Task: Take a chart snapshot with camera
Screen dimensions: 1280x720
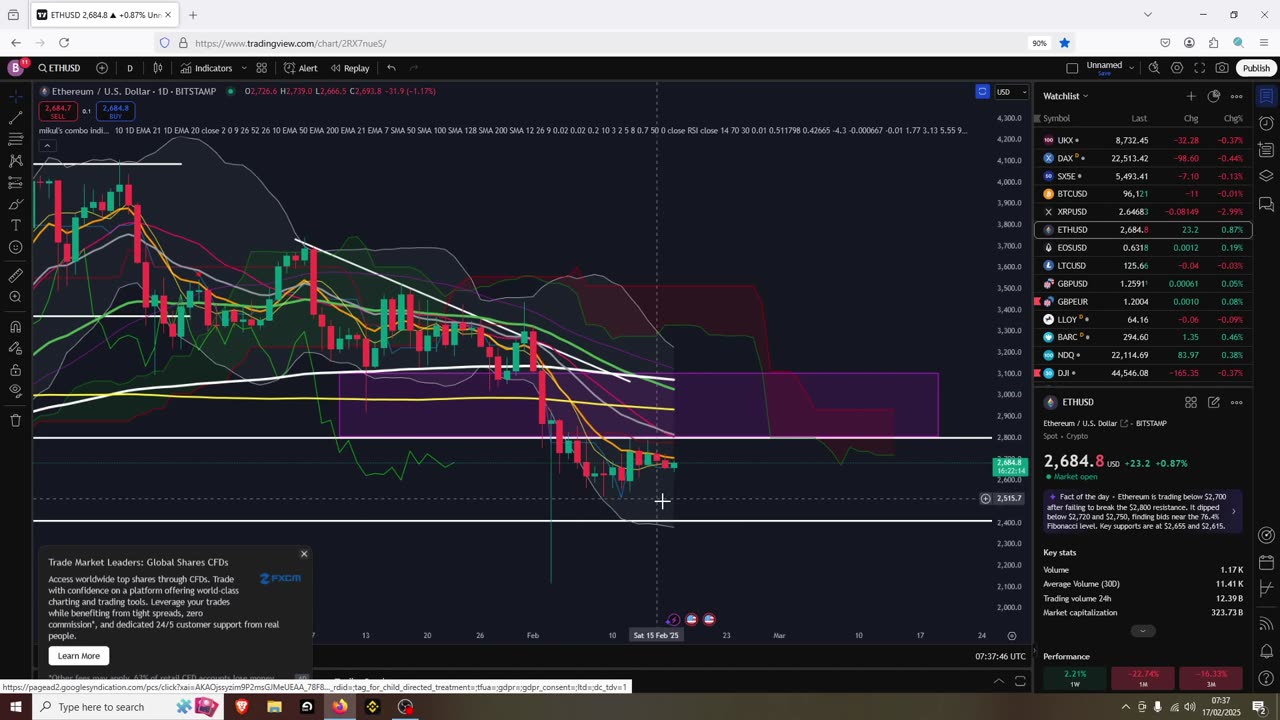Action: click(x=1222, y=68)
